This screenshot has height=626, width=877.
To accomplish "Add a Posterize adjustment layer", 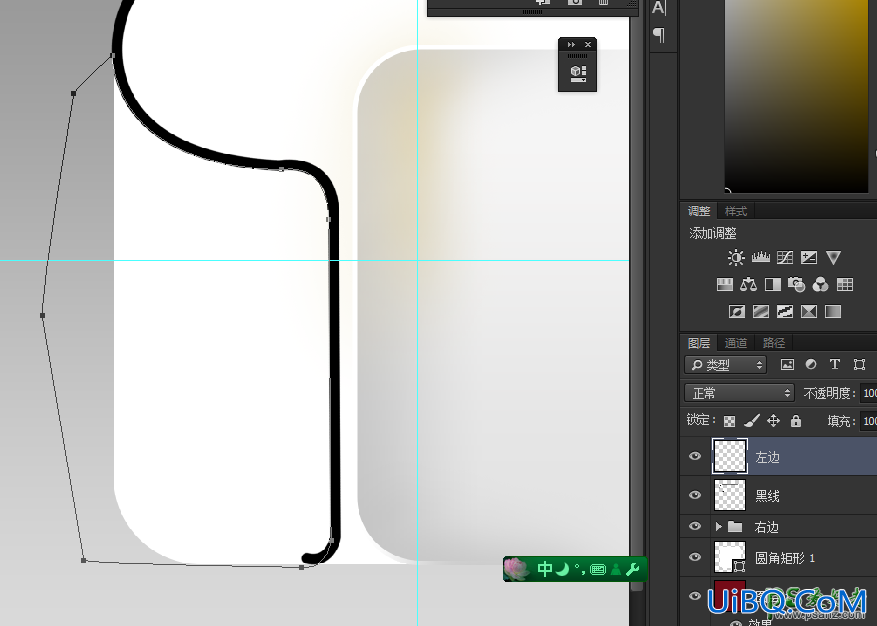I will click(x=761, y=311).
